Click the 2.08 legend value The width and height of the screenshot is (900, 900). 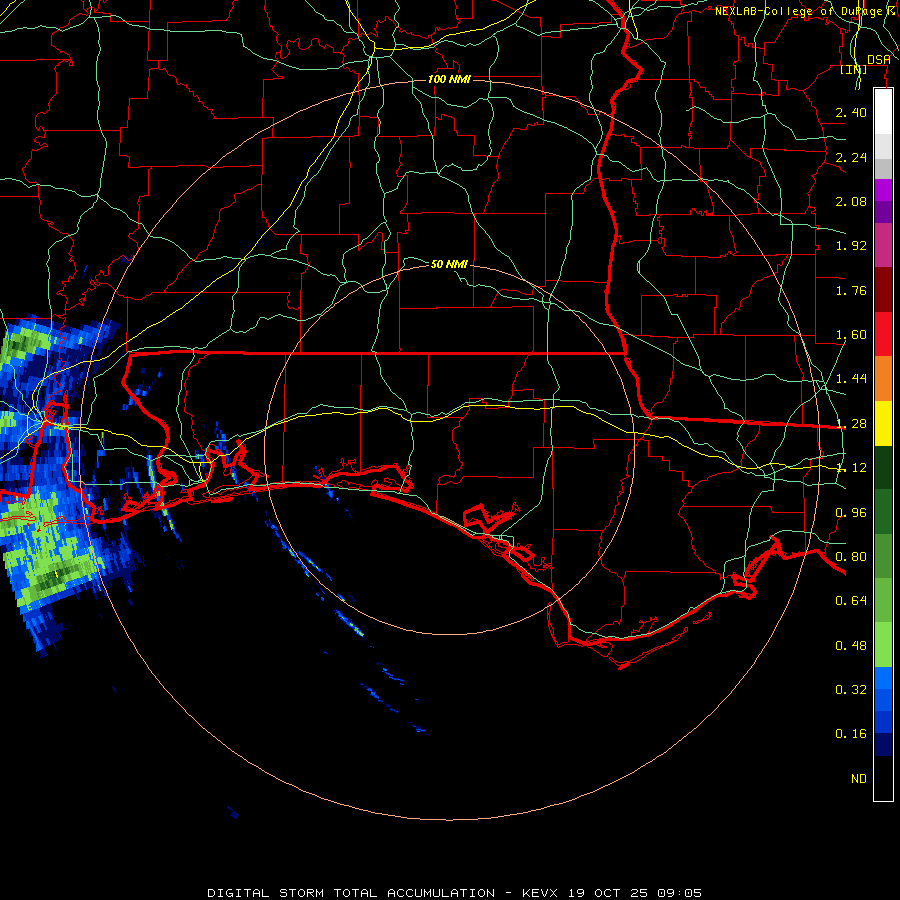pyautogui.click(x=851, y=201)
